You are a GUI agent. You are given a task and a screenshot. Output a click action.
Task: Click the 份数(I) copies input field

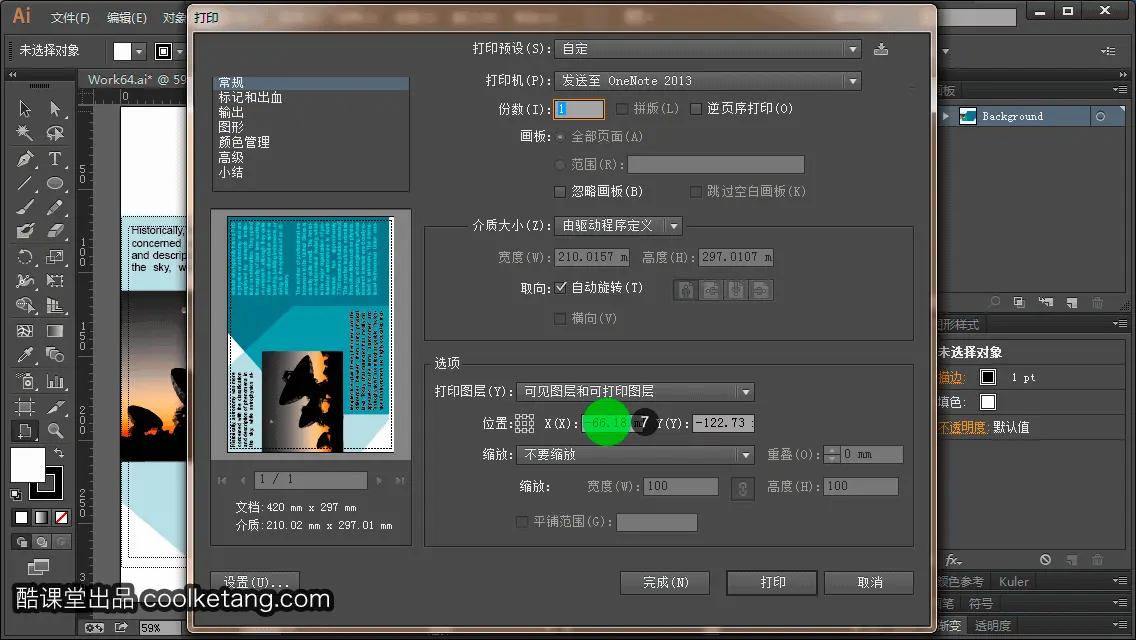click(579, 109)
